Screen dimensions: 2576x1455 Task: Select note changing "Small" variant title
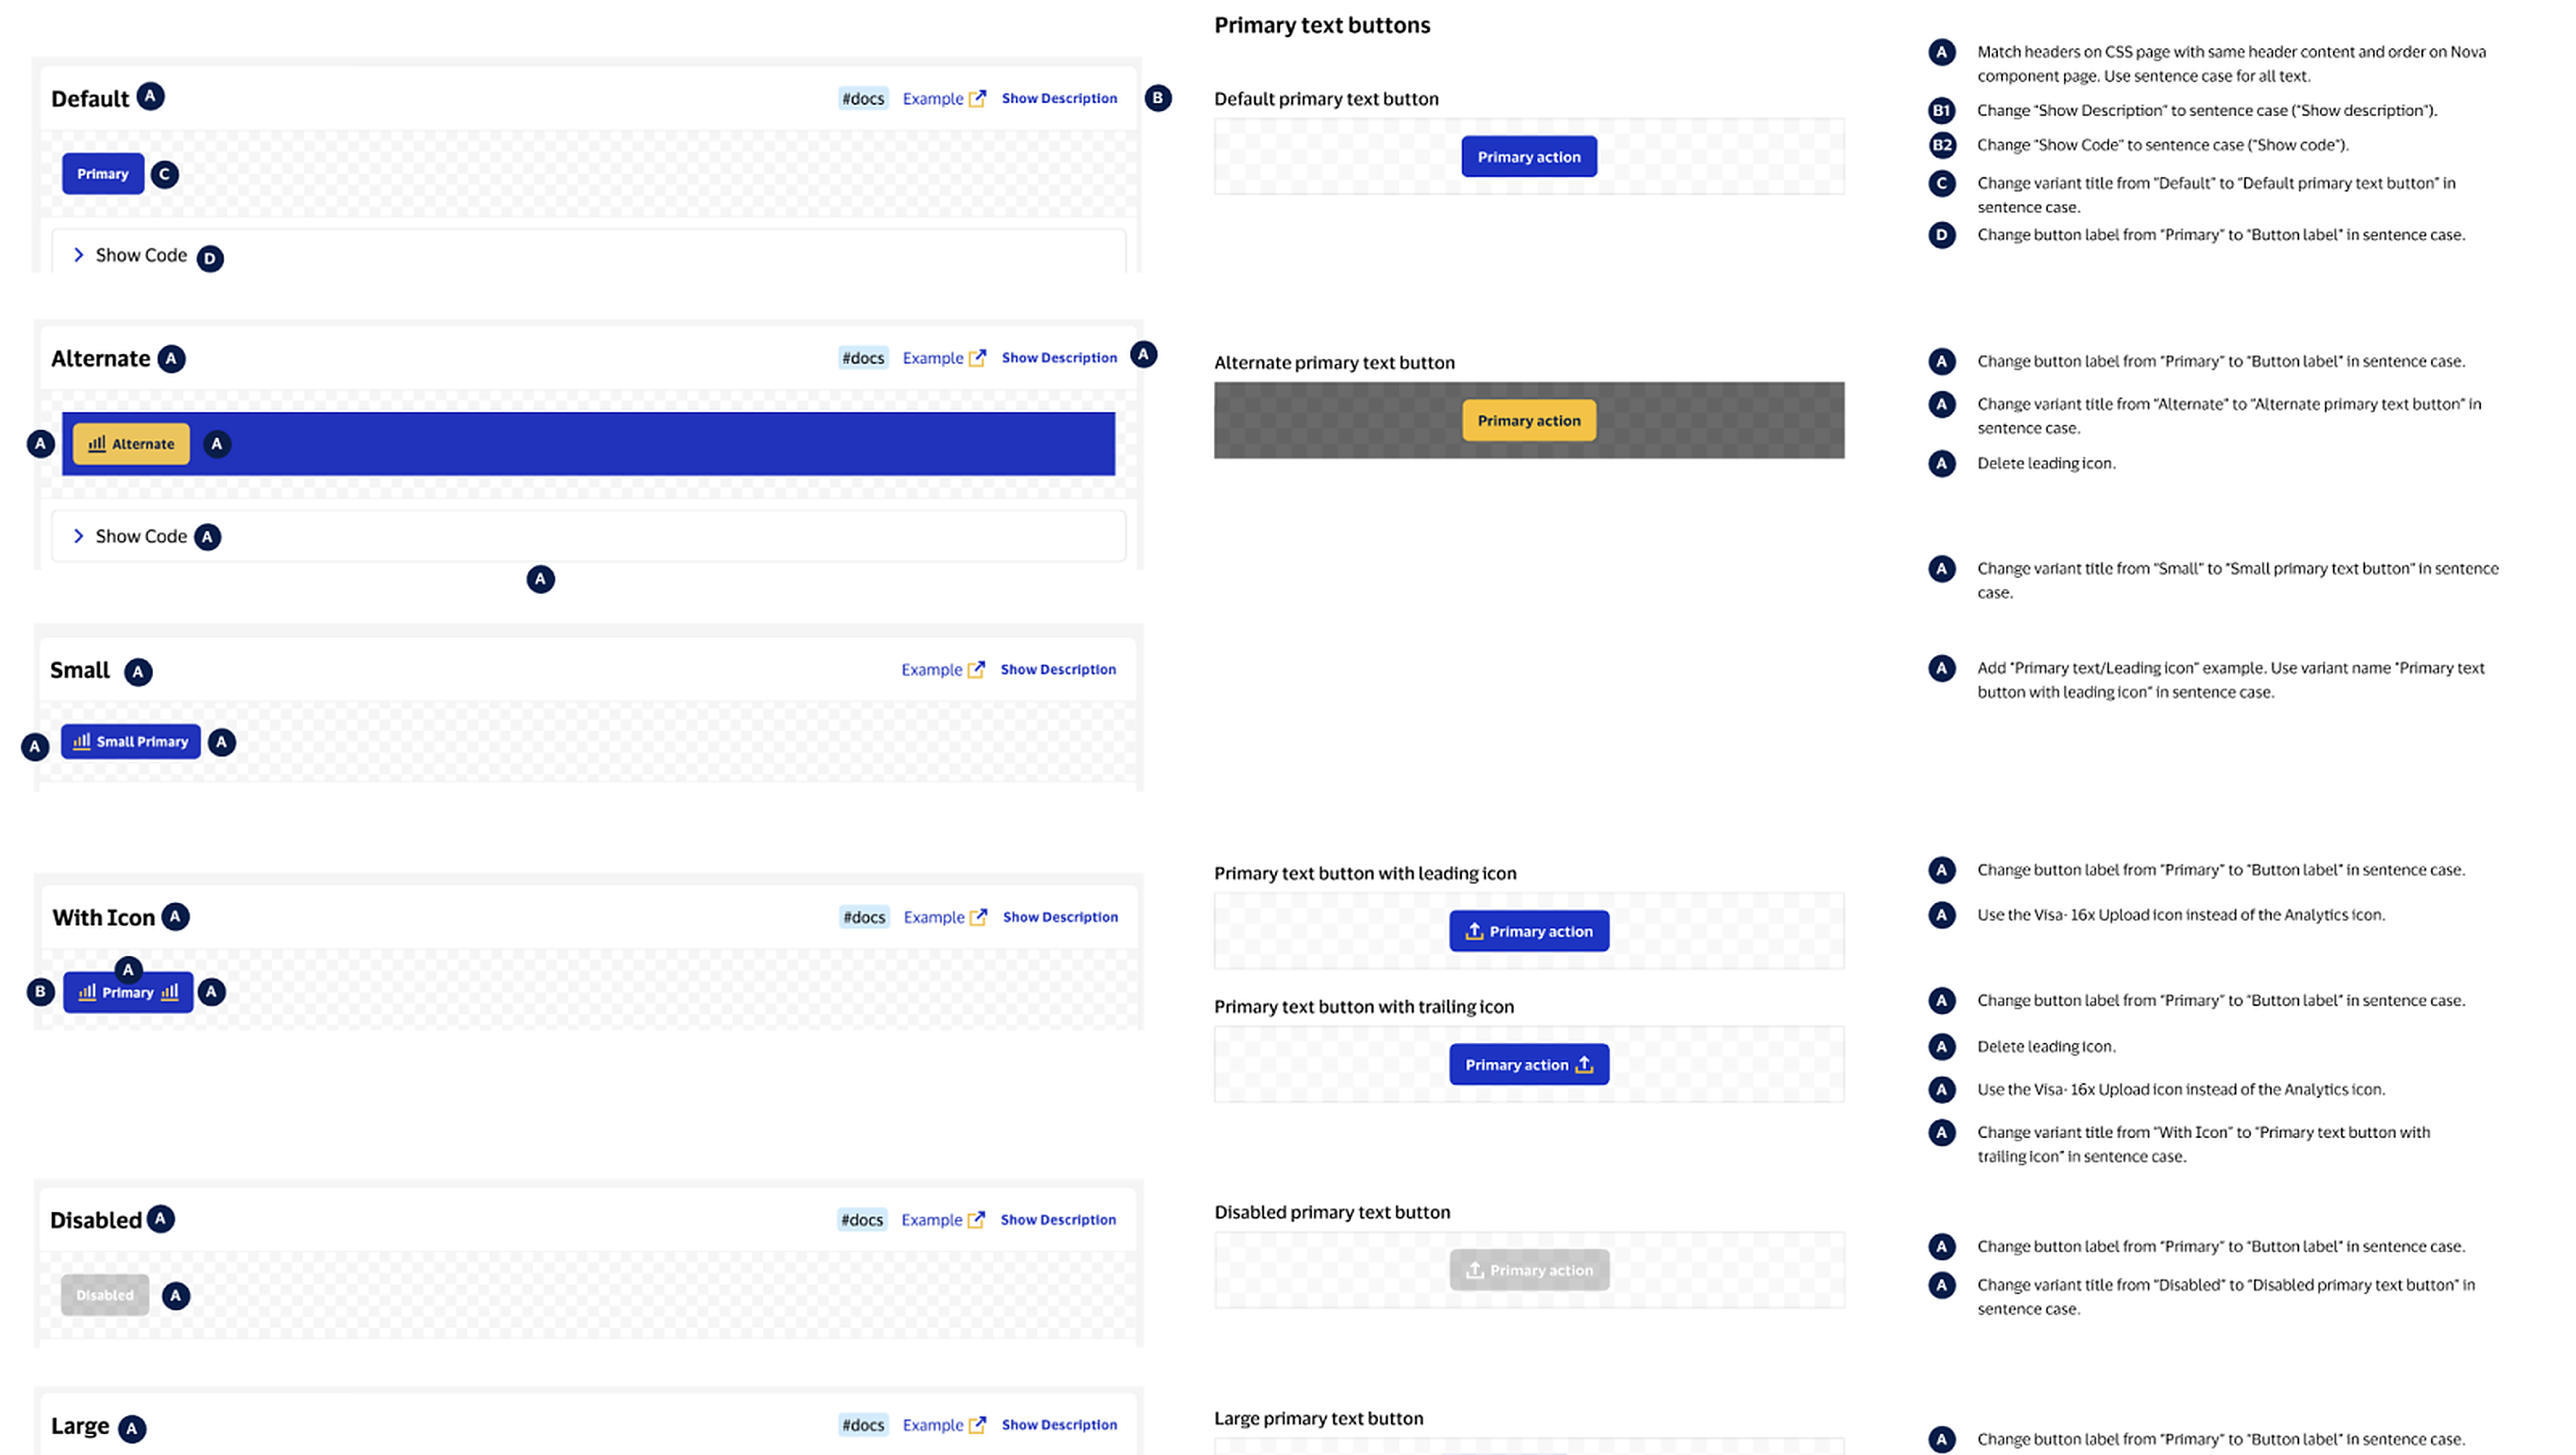pyautogui.click(x=2237, y=581)
